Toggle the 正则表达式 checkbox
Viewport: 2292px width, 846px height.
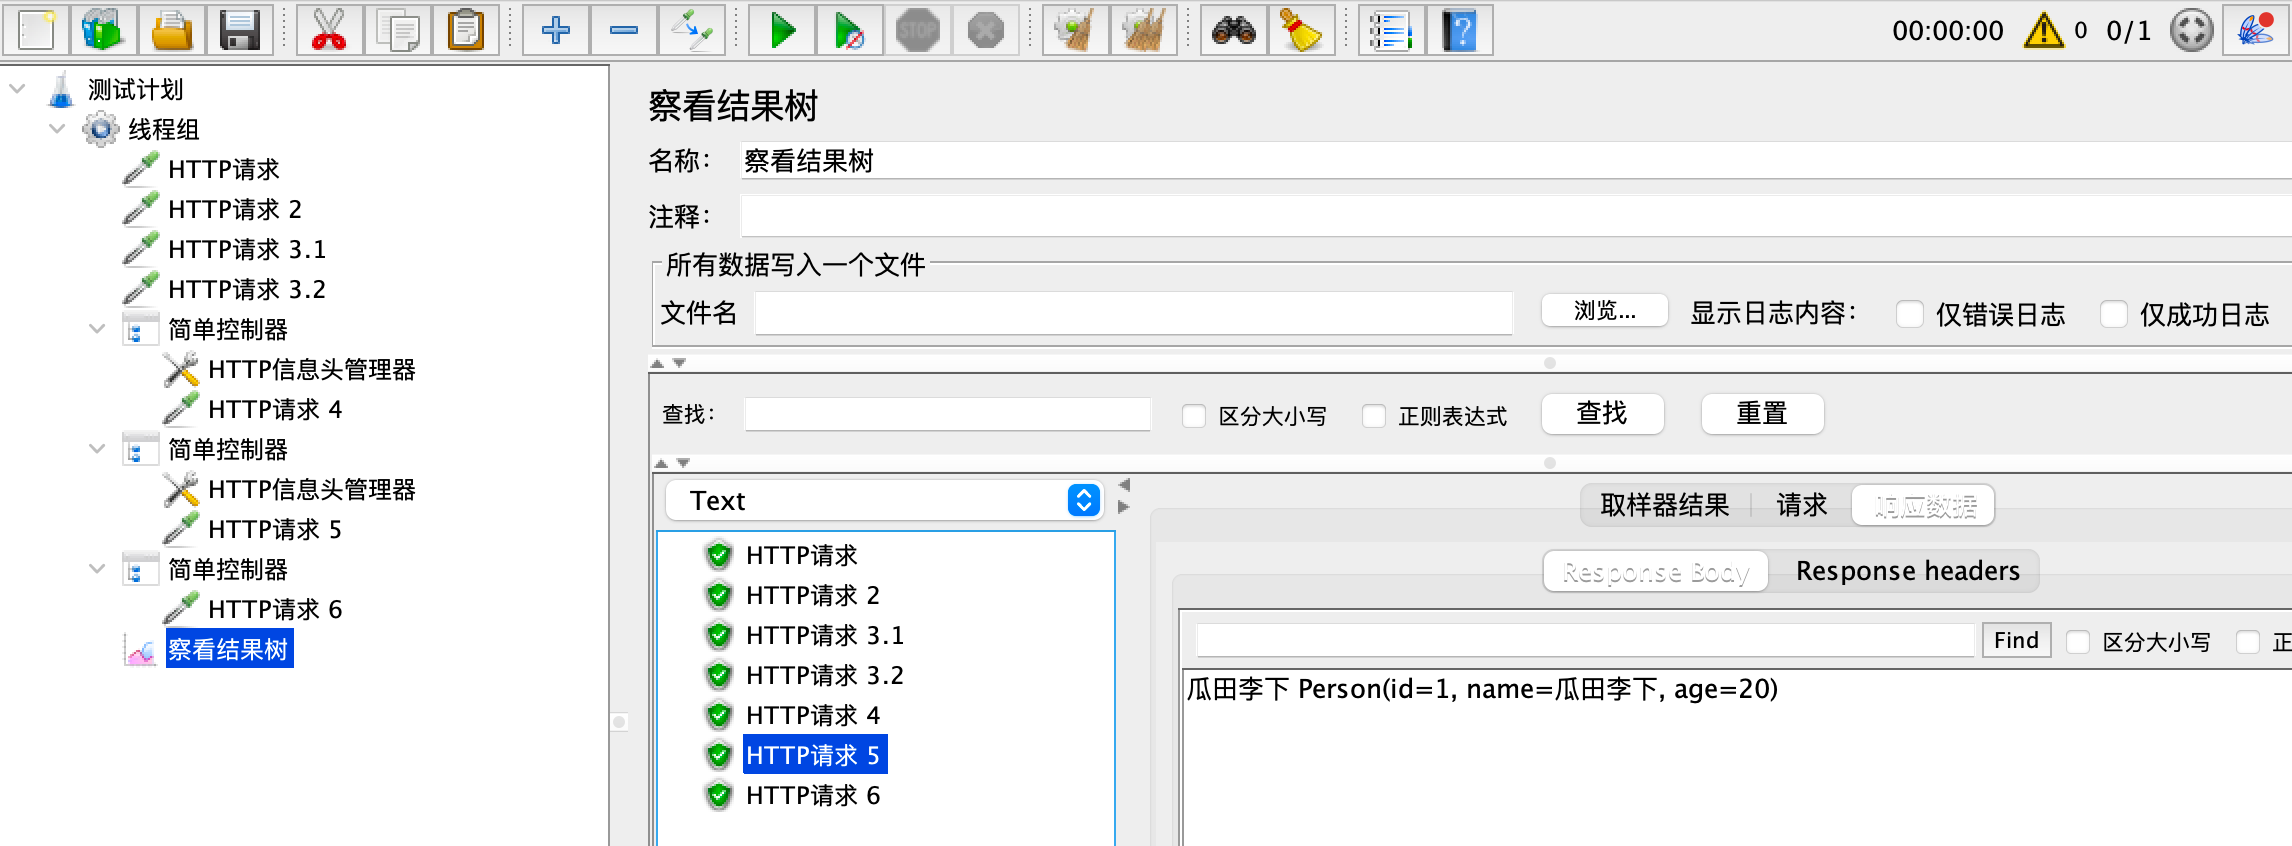[1374, 416]
